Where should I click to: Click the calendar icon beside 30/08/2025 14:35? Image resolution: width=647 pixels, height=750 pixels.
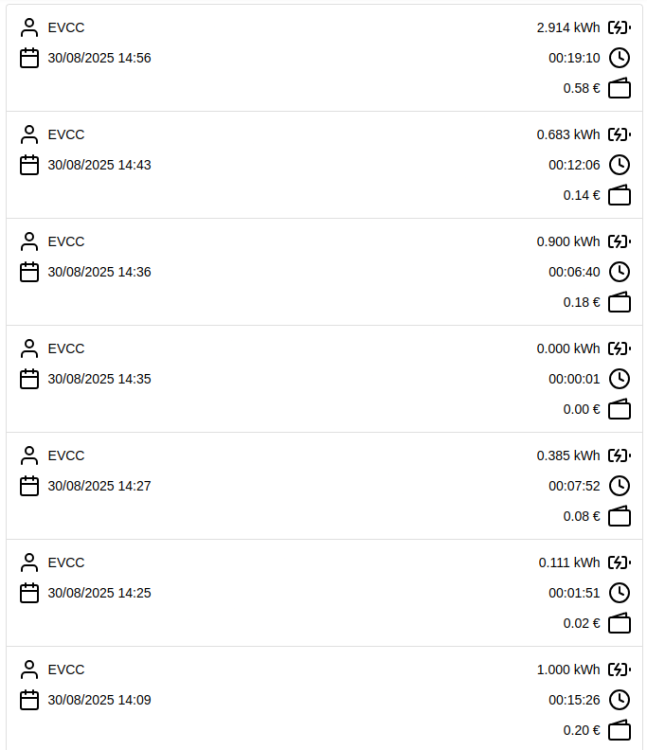29,379
